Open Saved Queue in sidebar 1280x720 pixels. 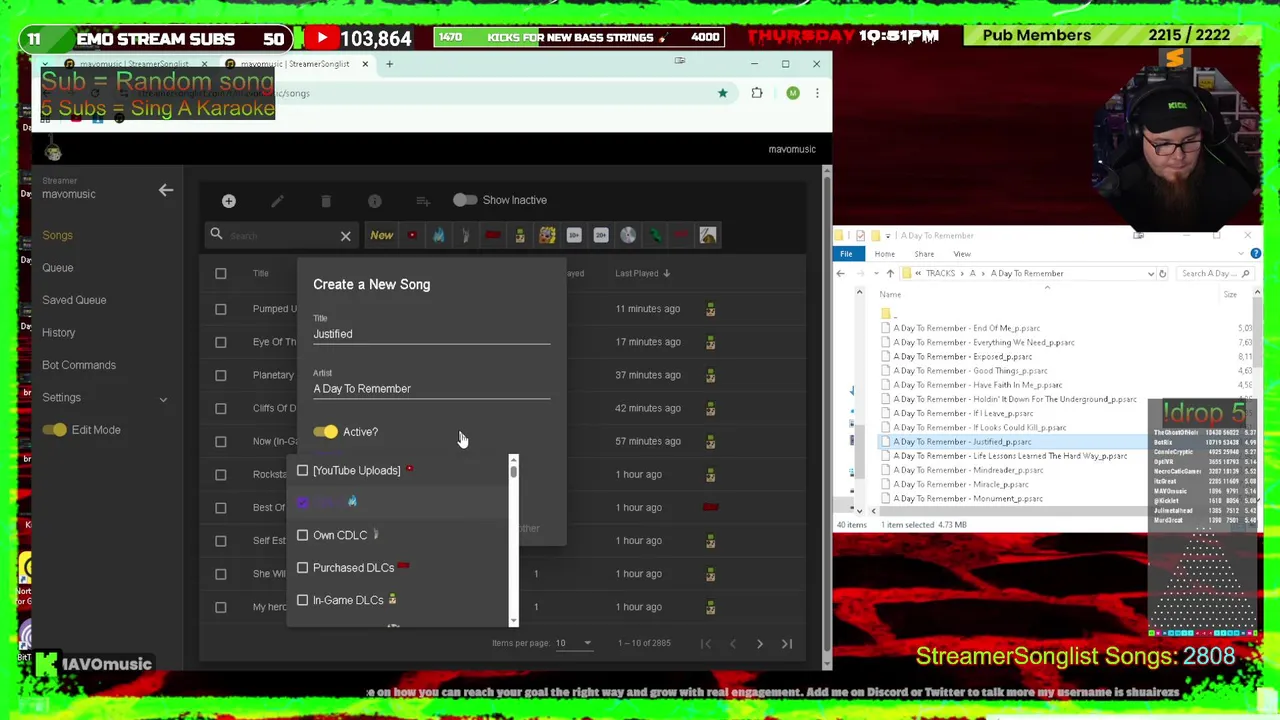point(74,300)
